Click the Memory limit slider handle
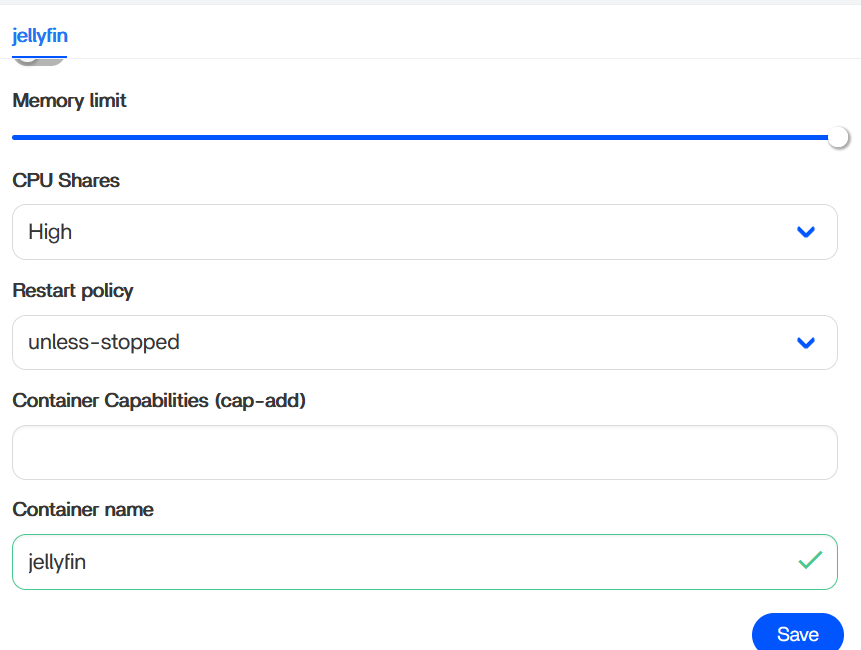The image size is (861, 650). tap(838, 137)
